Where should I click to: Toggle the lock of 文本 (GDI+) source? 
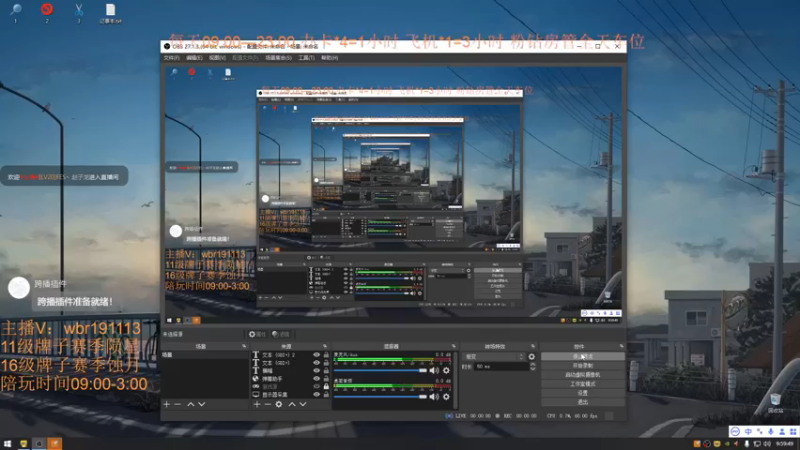(x=326, y=363)
